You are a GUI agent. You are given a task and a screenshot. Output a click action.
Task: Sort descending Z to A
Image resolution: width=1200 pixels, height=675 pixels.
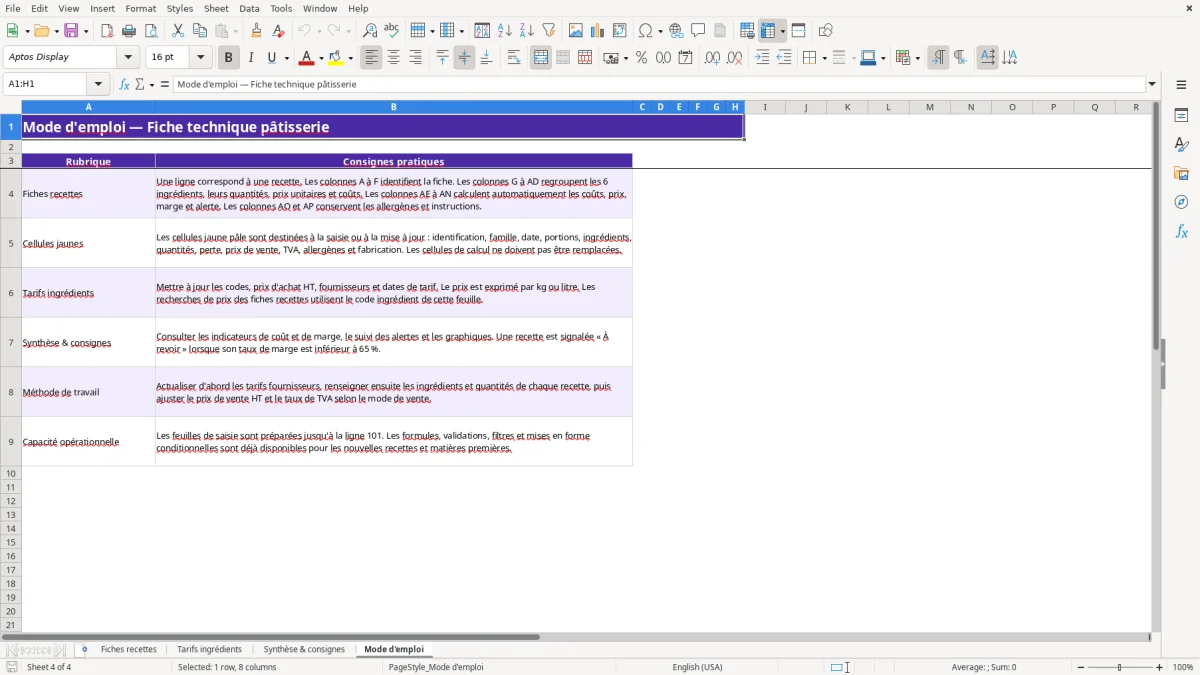pyautogui.click(x=527, y=31)
